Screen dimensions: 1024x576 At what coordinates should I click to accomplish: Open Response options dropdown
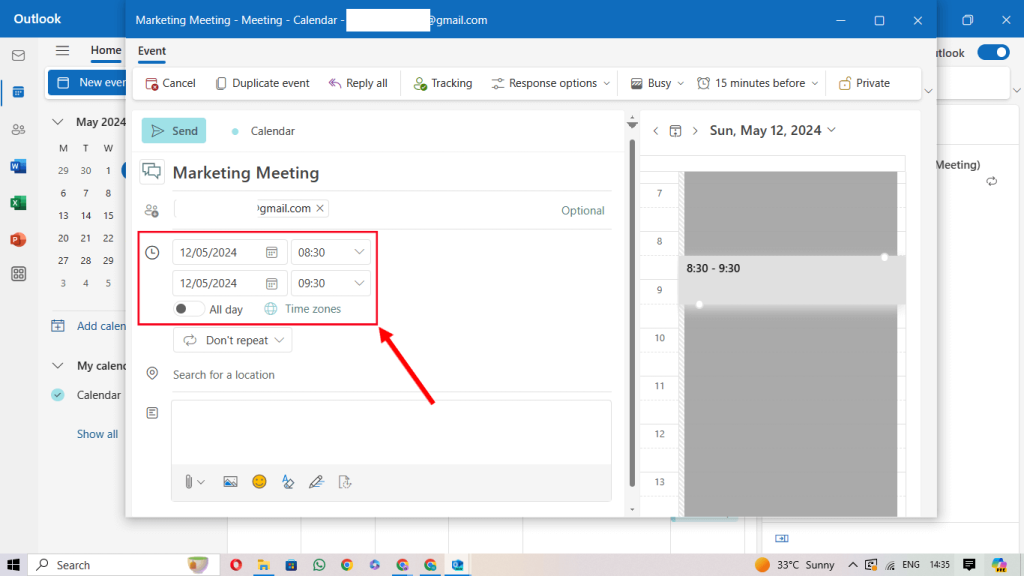pyautogui.click(x=551, y=83)
